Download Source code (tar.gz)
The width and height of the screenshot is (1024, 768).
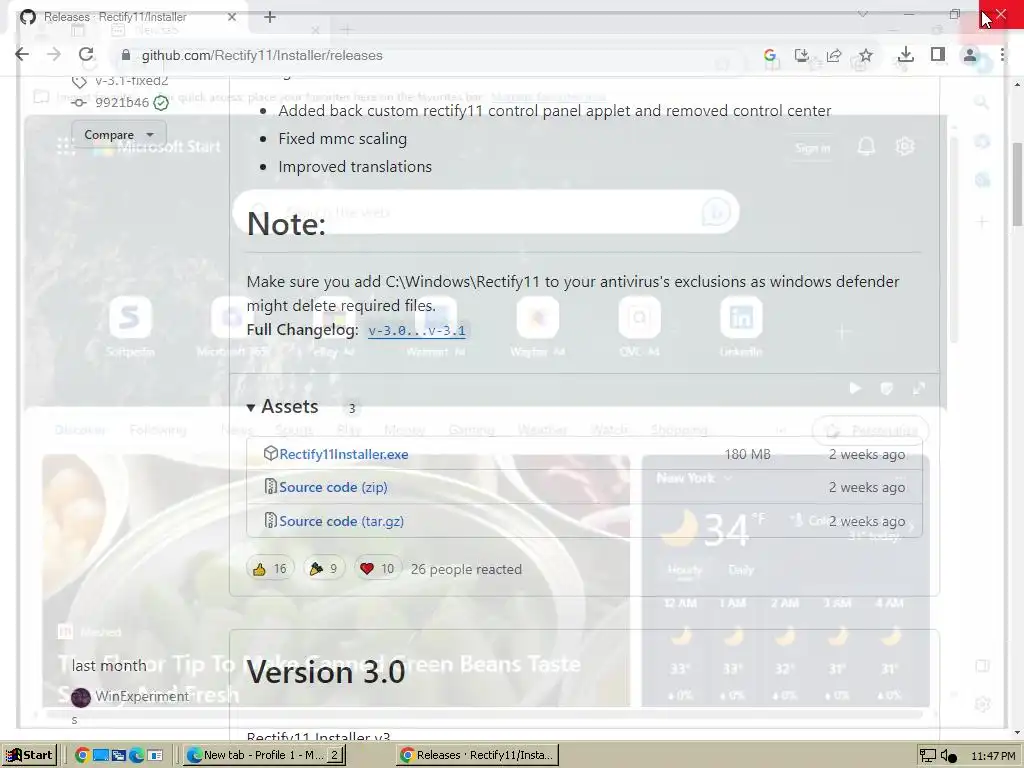pos(342,521)
